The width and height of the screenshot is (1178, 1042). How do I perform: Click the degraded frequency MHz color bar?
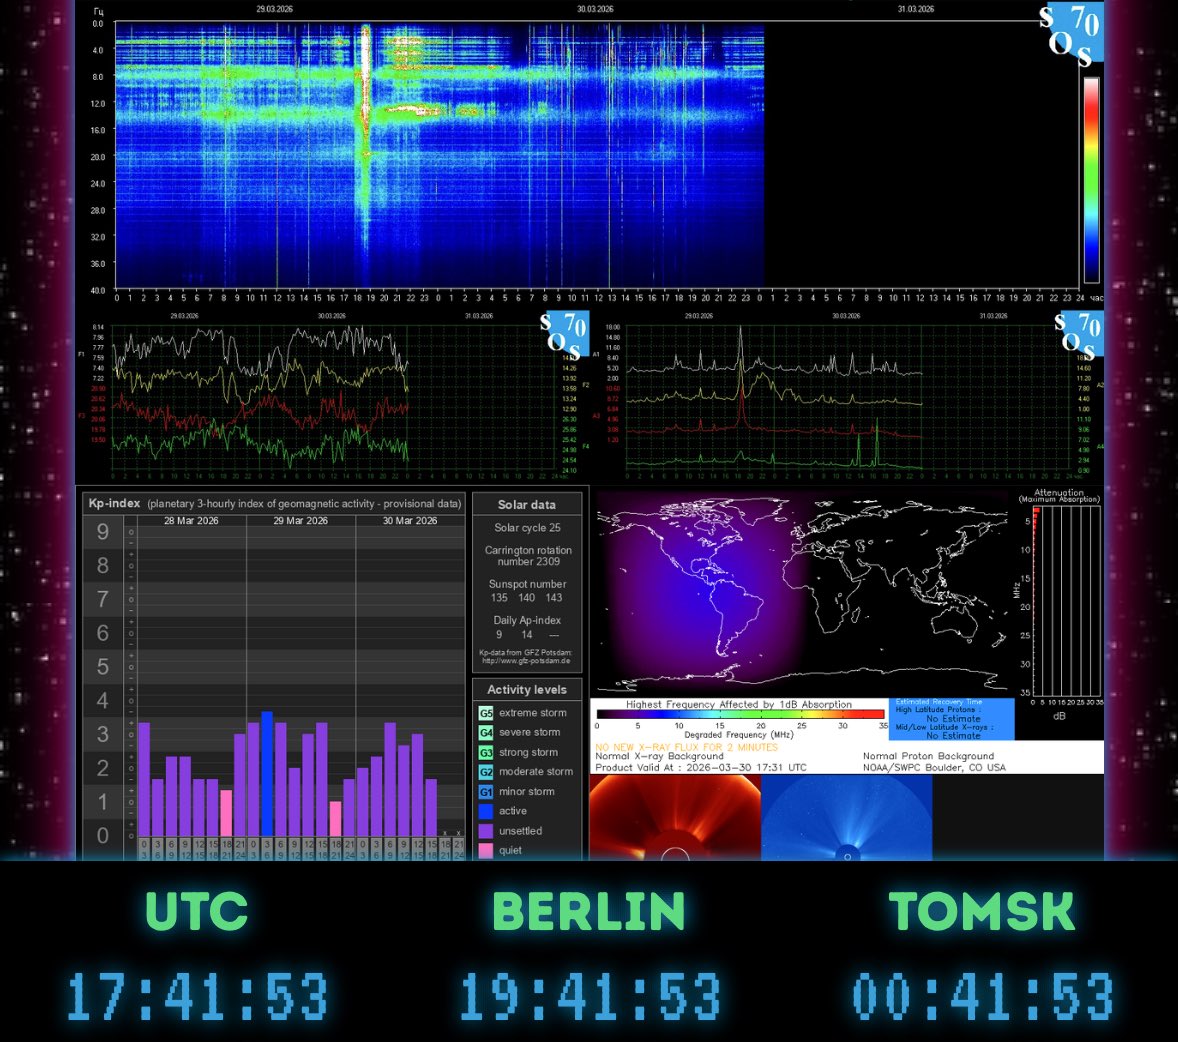(x=740, y=714)
